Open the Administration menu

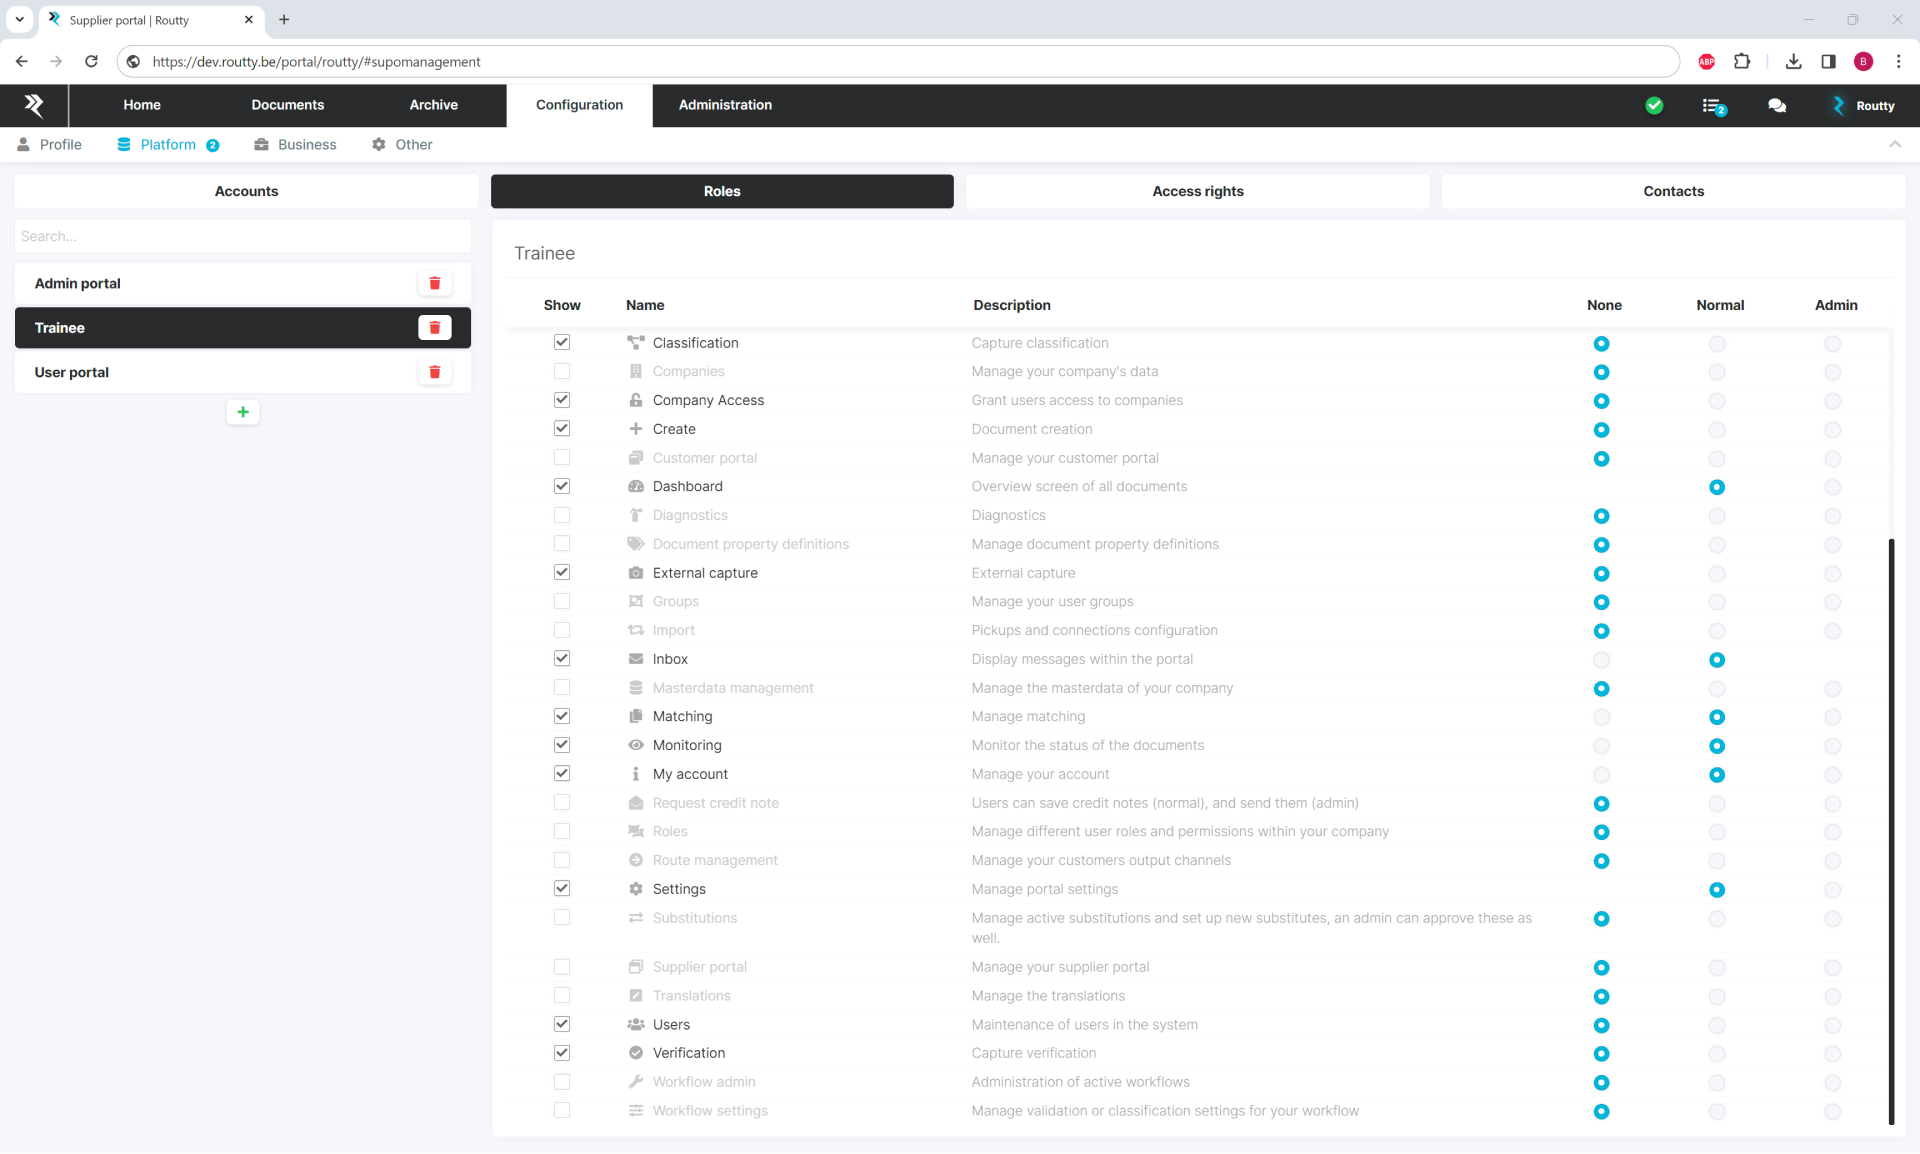pyautogui.click(x=725, y=105)
